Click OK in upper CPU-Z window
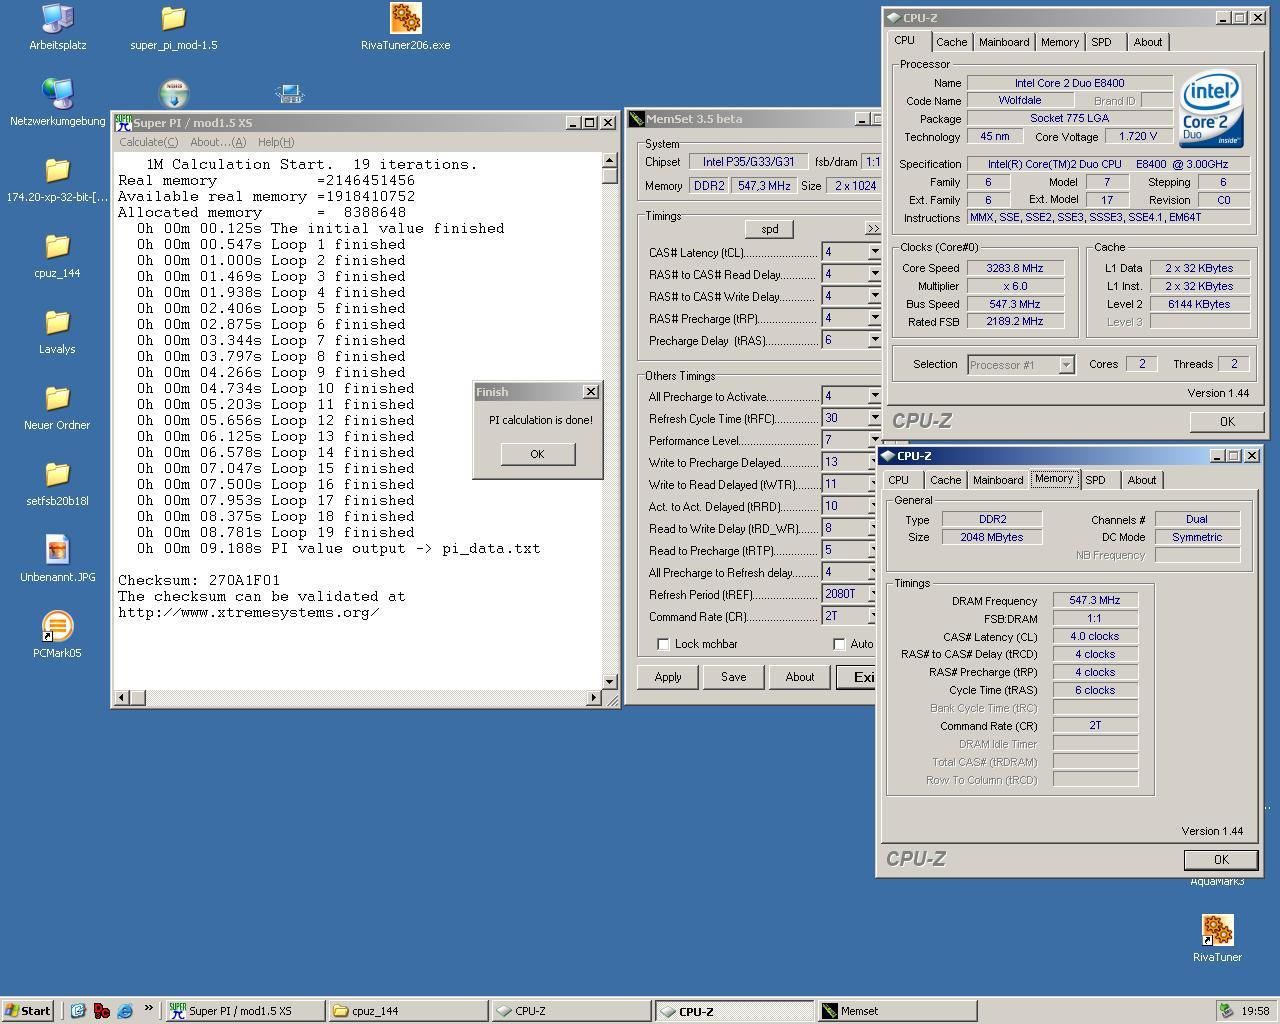Screen dimensions: 1280x1024 1227,422
